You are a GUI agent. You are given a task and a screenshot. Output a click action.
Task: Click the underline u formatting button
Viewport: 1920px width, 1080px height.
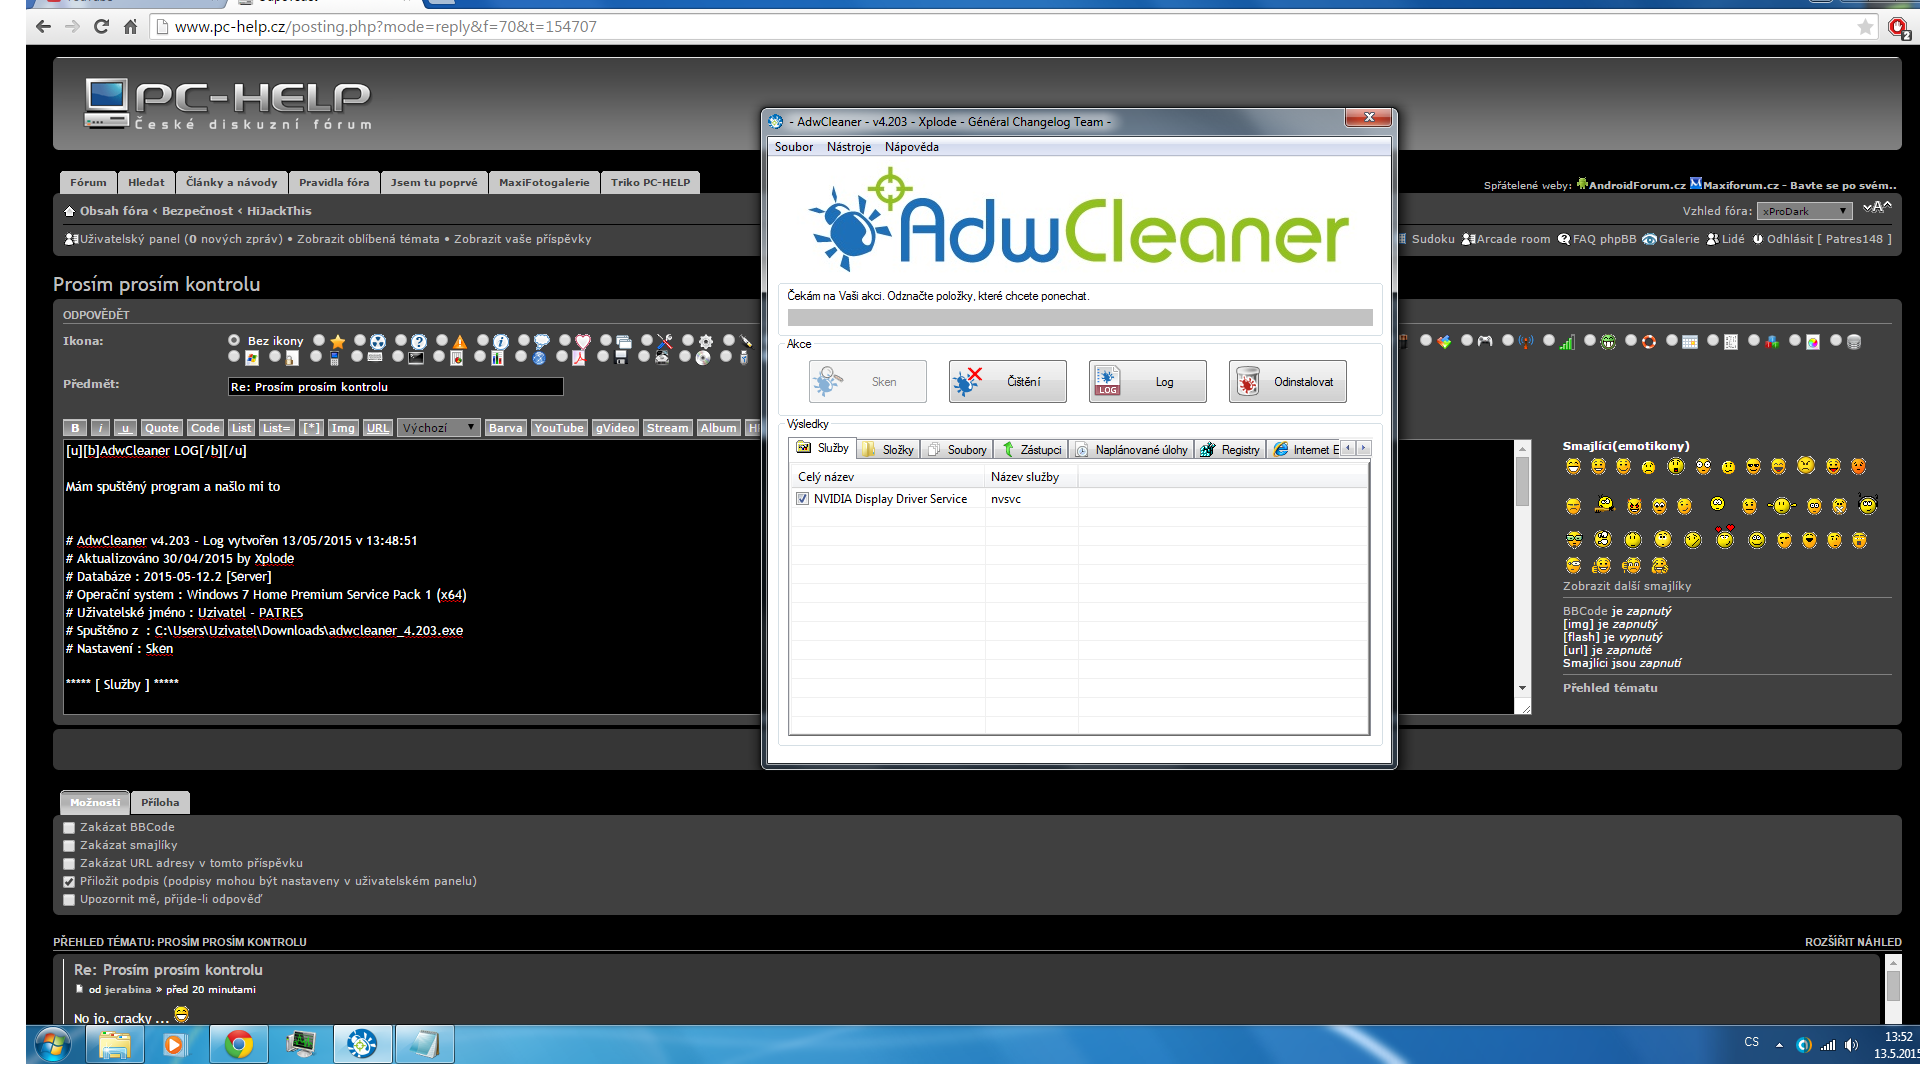[125, 428]
